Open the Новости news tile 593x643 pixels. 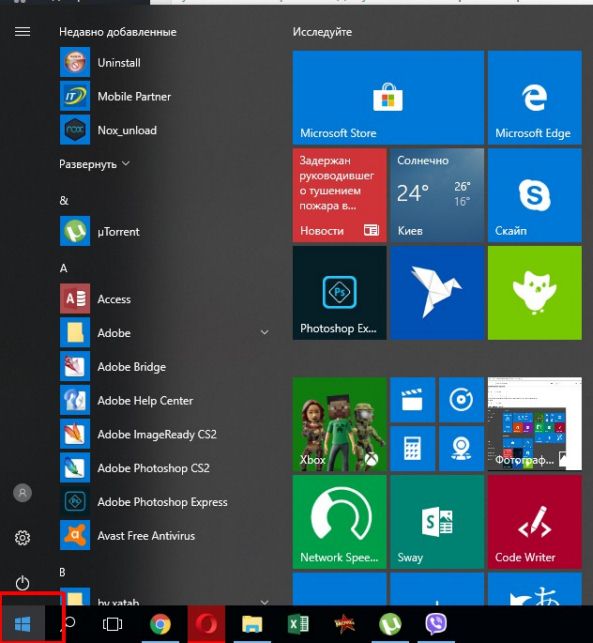(x=340, y=195)
